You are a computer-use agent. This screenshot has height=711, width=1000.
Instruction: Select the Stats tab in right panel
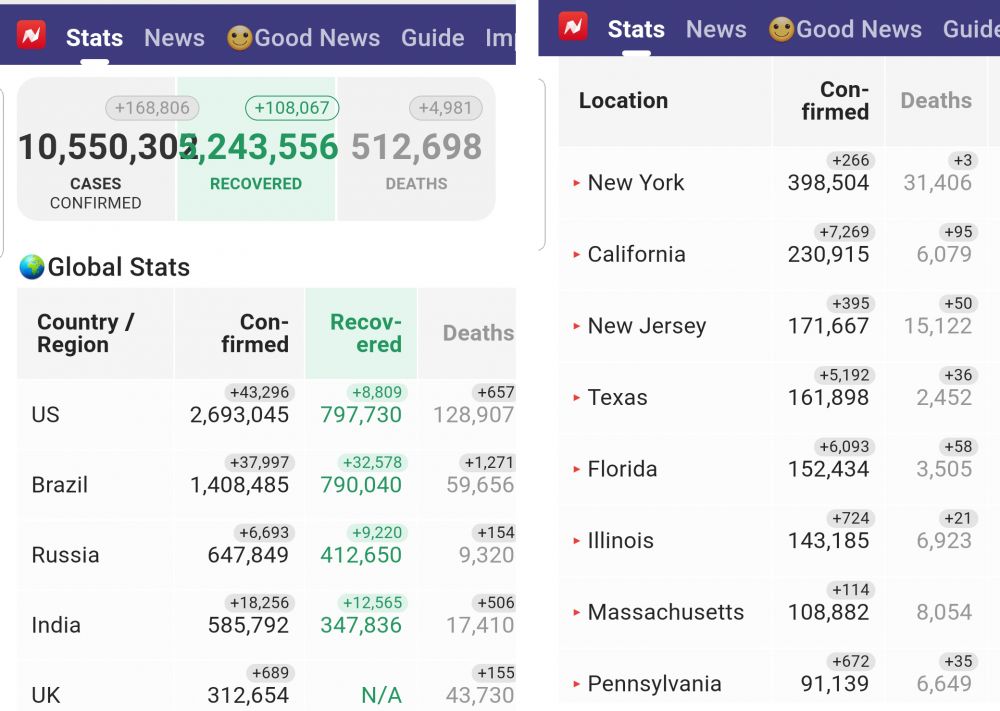tap(636, 29)
